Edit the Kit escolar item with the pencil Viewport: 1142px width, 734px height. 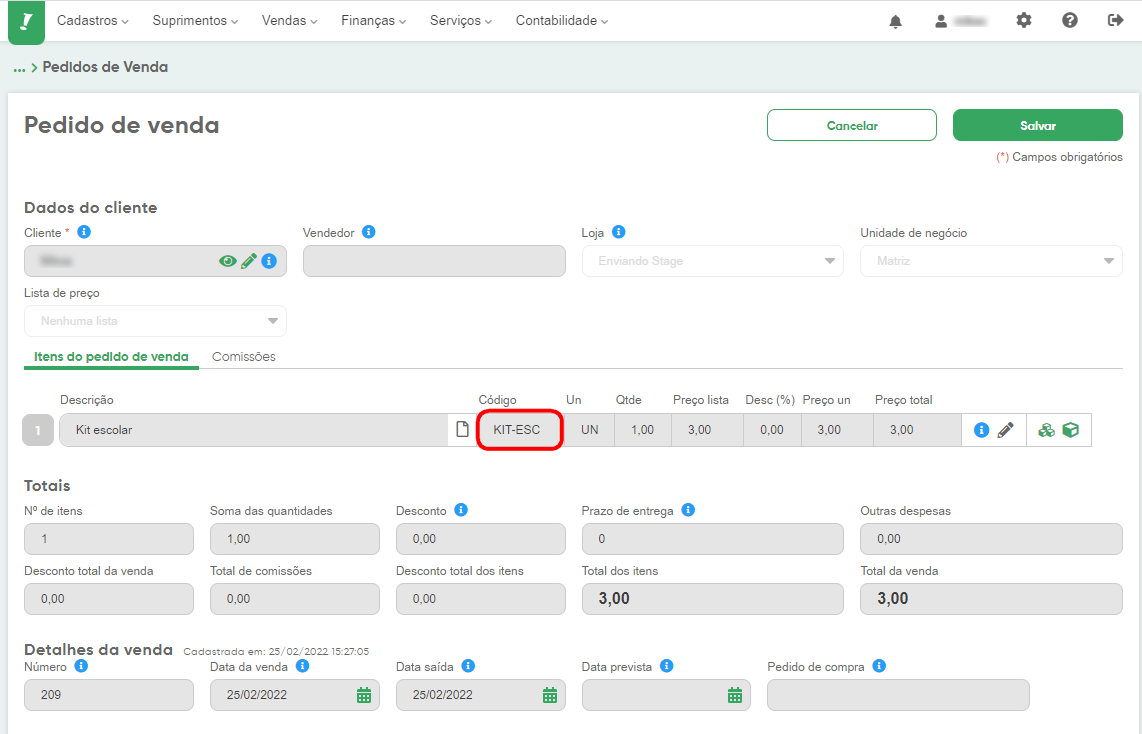point(1006,430)
